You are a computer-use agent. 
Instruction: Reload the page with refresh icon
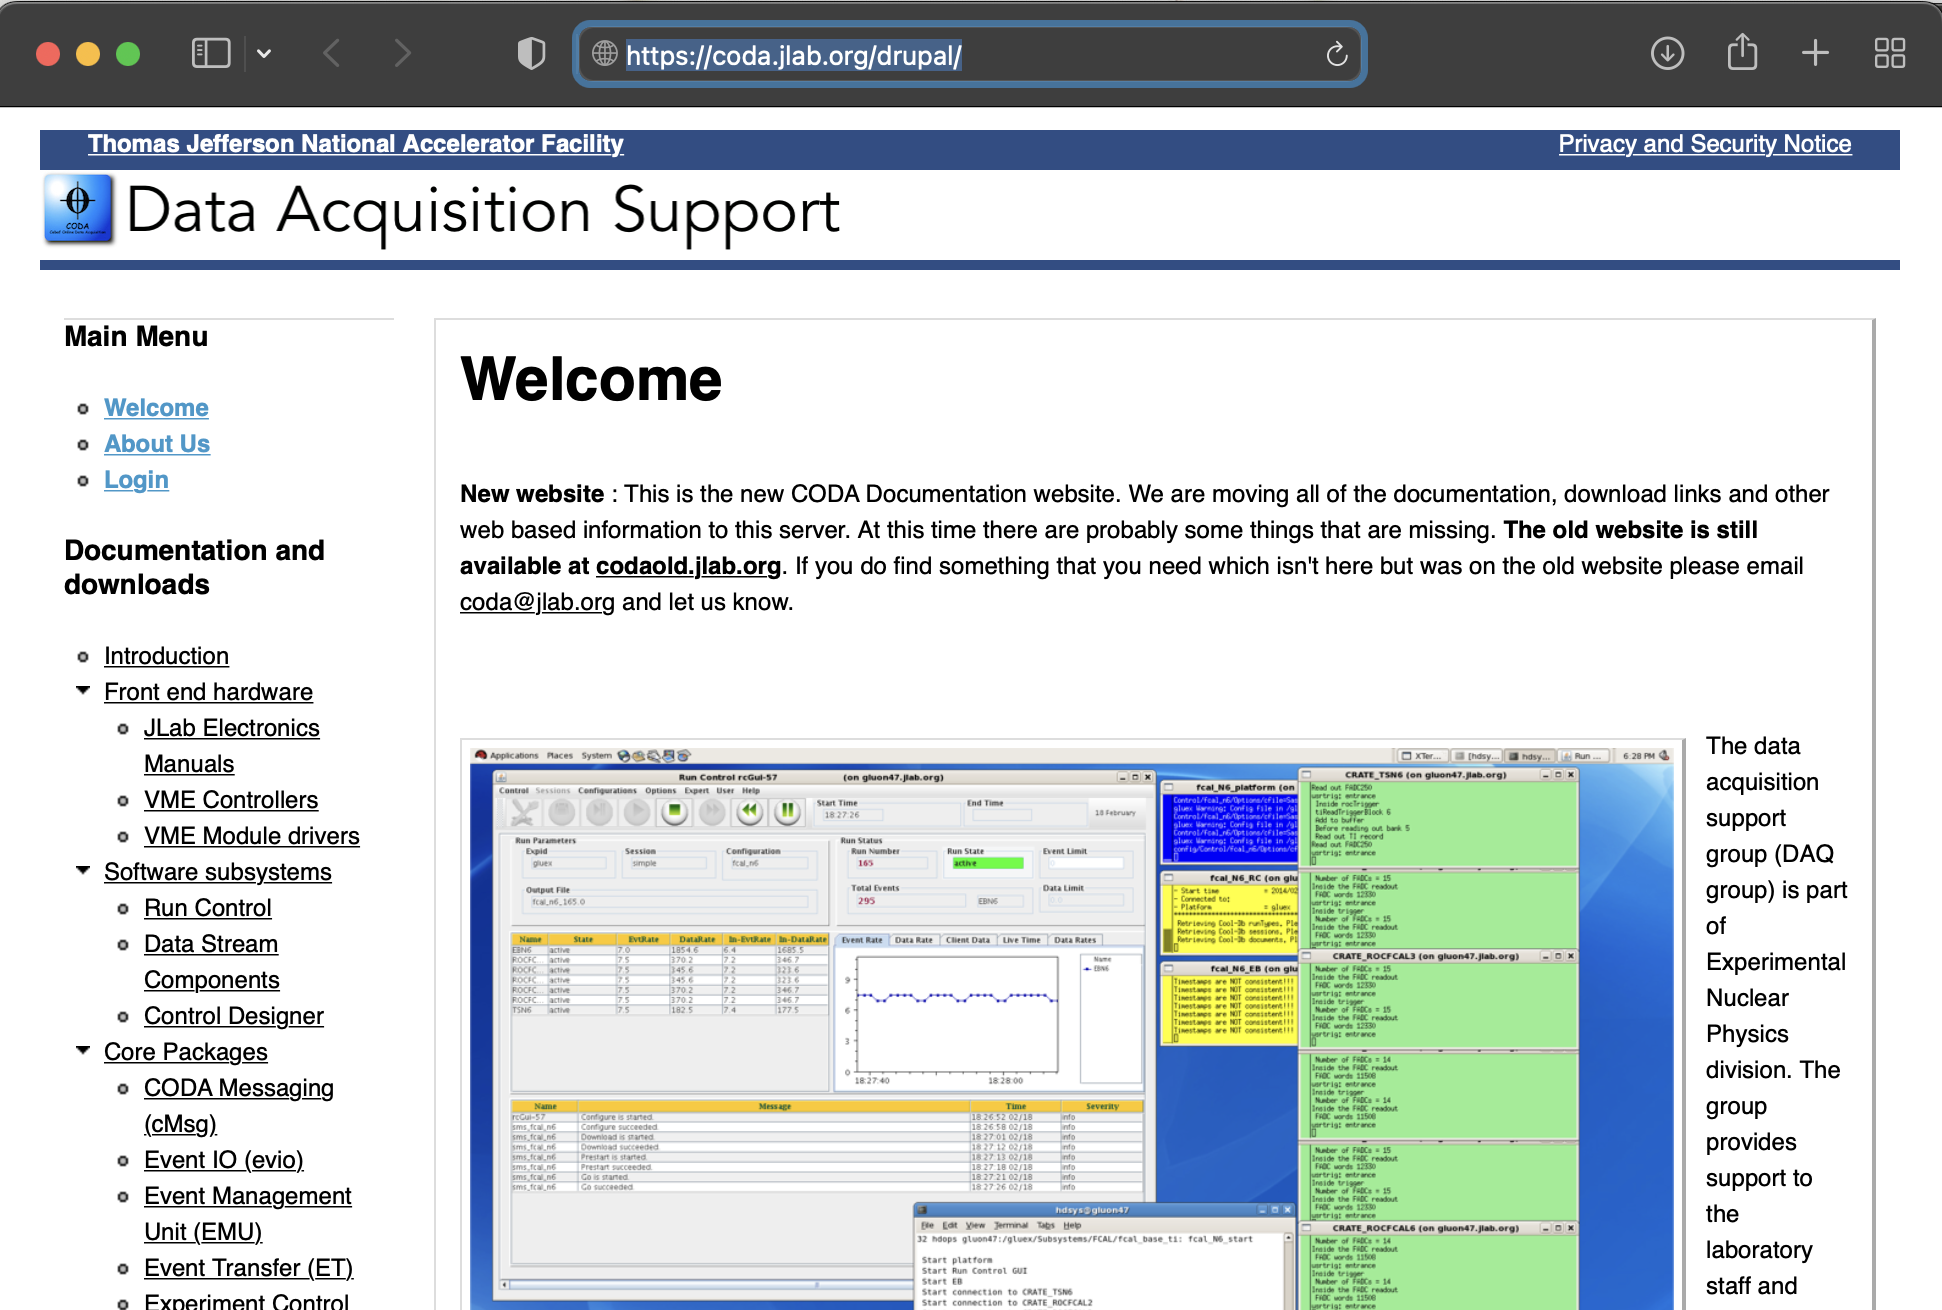[1336, 54]
